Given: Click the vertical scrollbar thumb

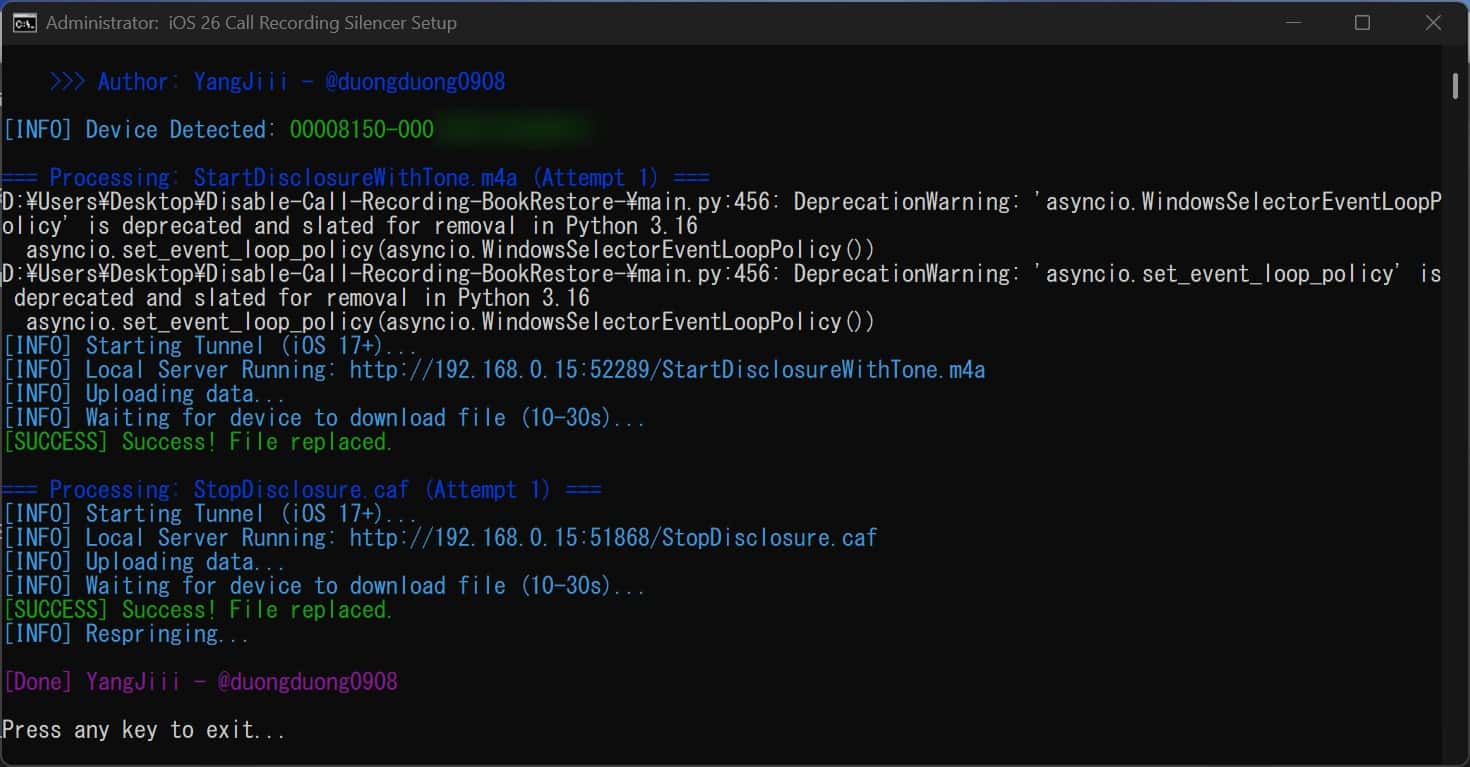Looking at the screenshot, I should pos(1455,85).
